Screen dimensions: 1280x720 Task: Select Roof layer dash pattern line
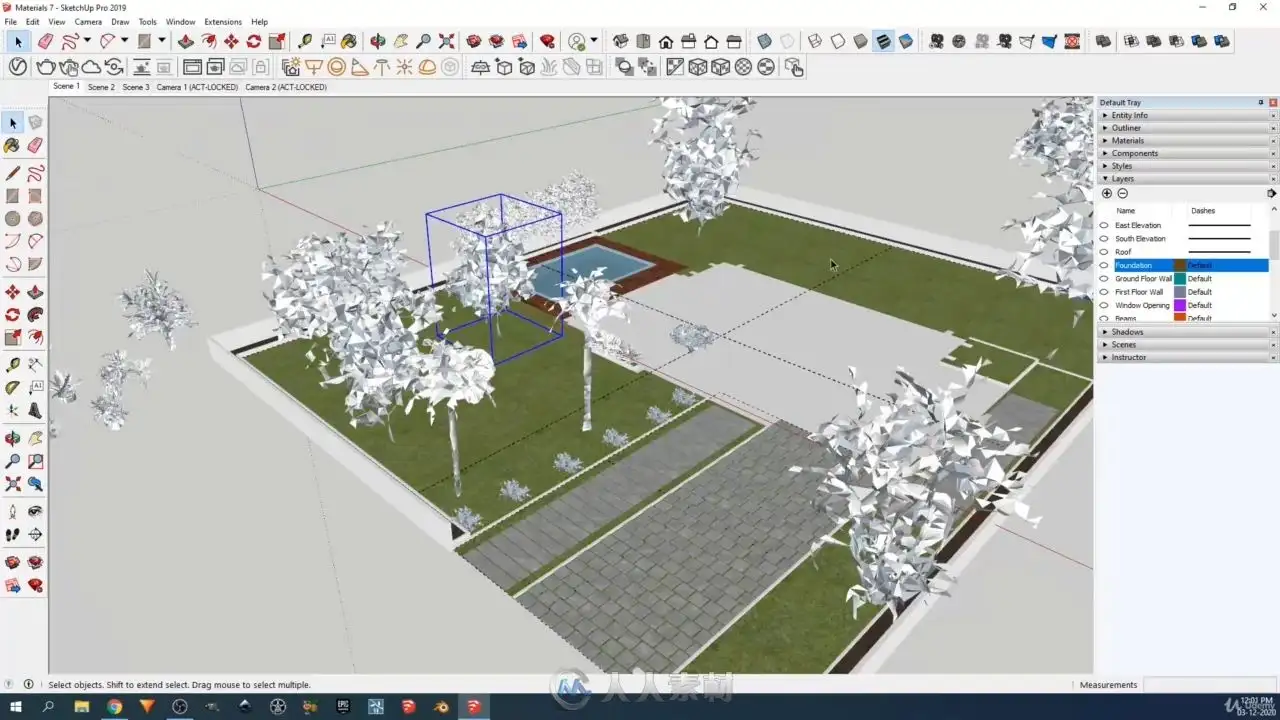(x=1219, y=252)
